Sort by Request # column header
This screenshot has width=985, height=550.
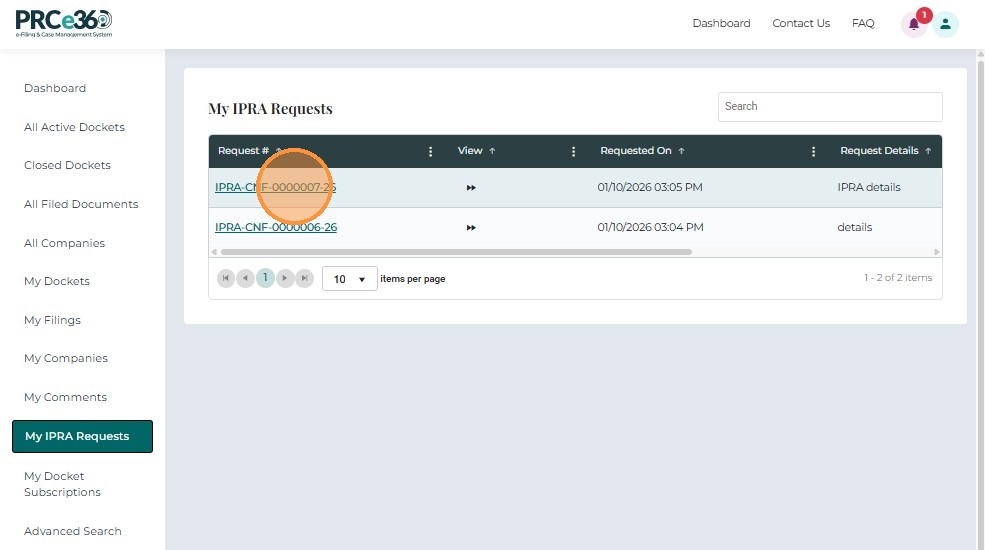coord(243,151)
